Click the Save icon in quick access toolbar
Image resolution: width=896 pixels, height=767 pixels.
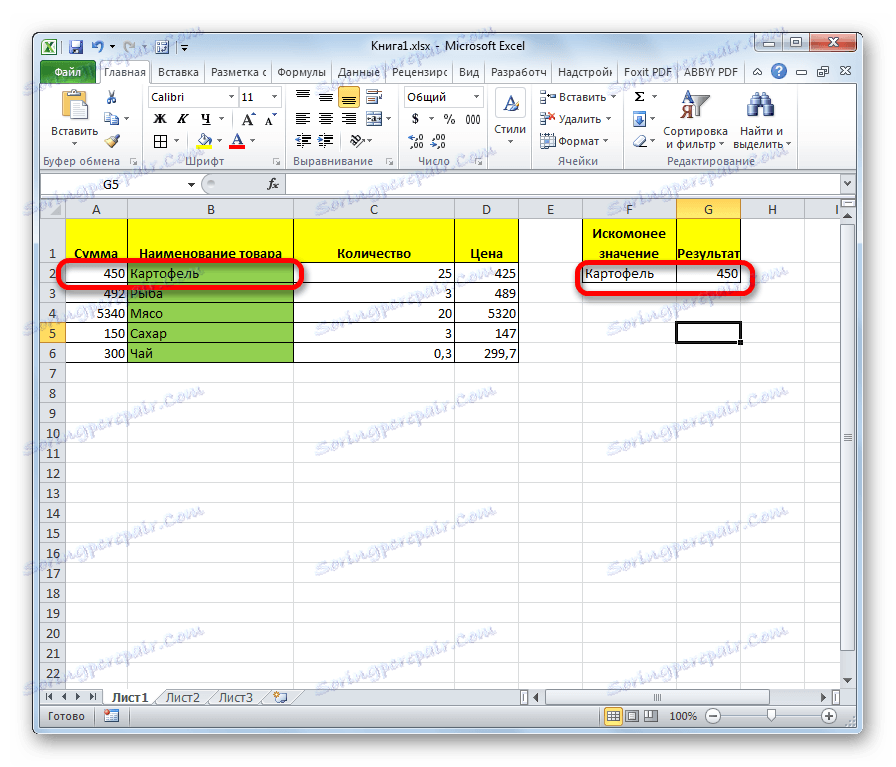pyautogui.click(x=75, y=47)
